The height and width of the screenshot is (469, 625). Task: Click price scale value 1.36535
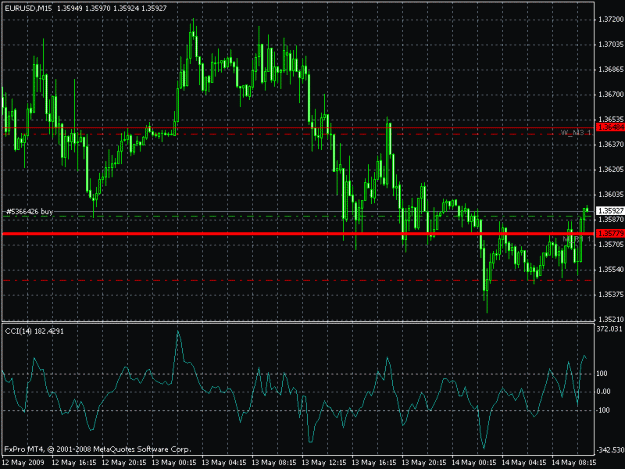tap(611, 119)
